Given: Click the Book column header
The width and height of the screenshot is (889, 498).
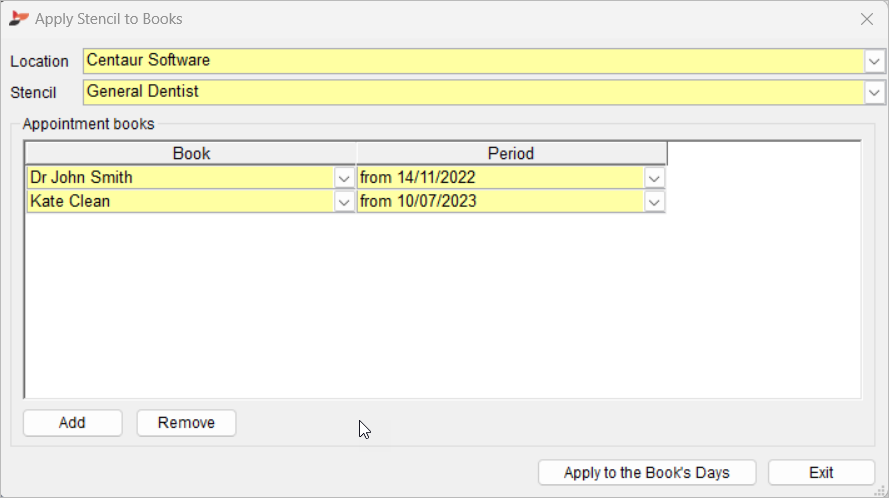Looking at the screenshot, I should click(x=191, y=154).
